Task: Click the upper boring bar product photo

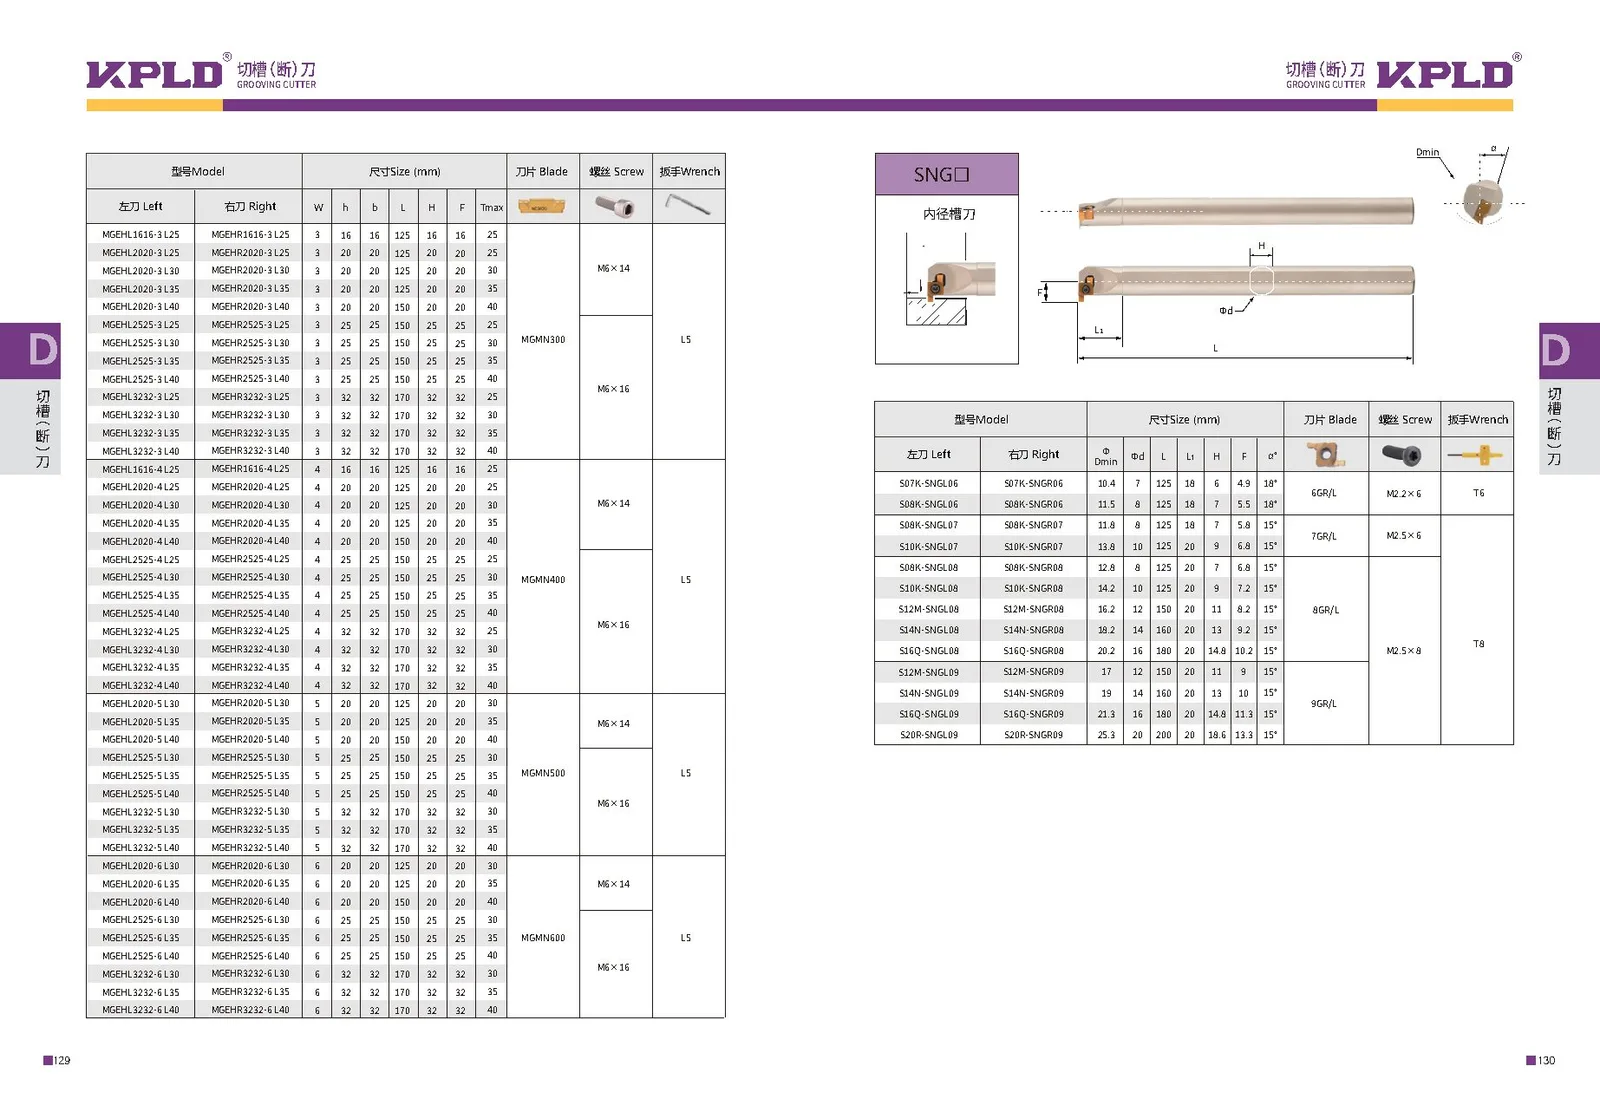Action: click(x=1247, y=211)
